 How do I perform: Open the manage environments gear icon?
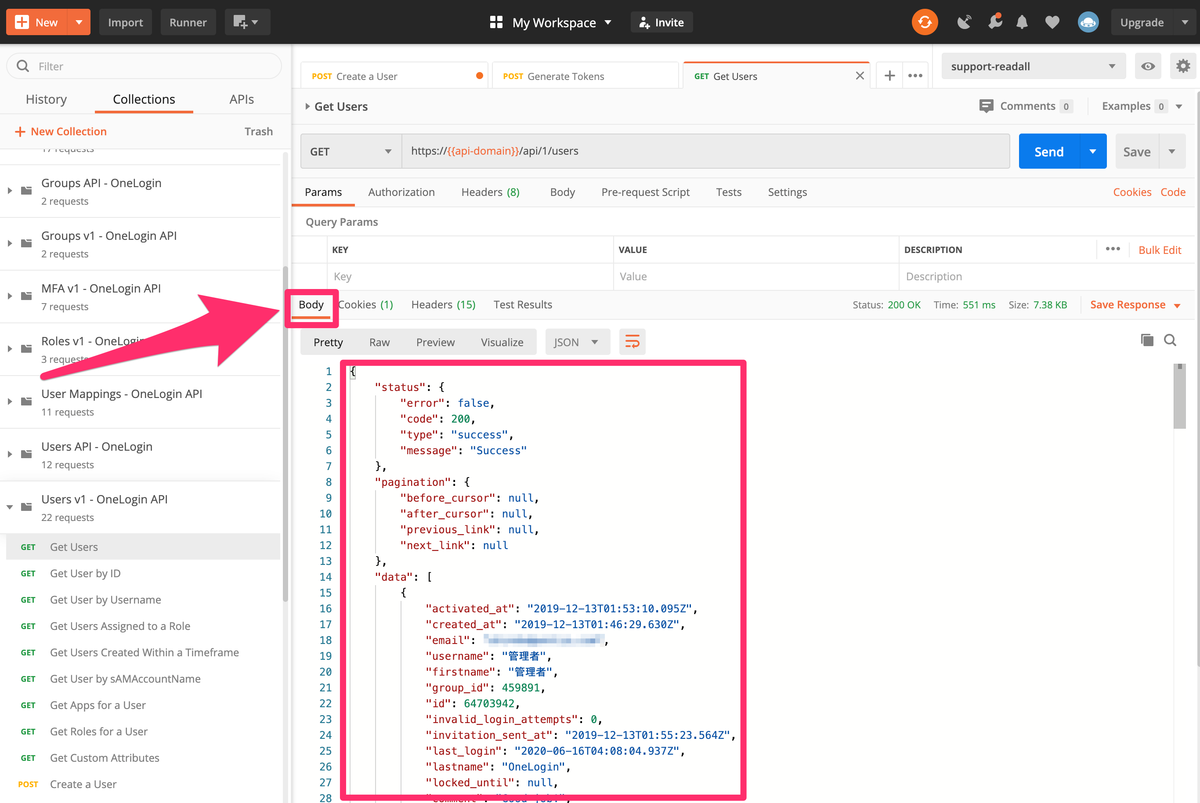tap(1183, 67)
